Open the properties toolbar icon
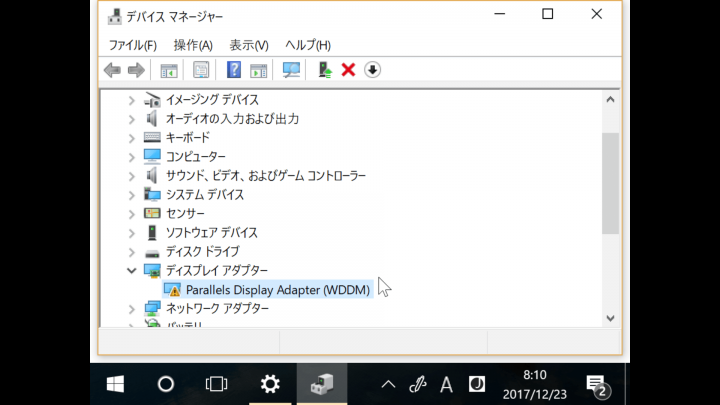720x405 pixels. coord(201,70)
